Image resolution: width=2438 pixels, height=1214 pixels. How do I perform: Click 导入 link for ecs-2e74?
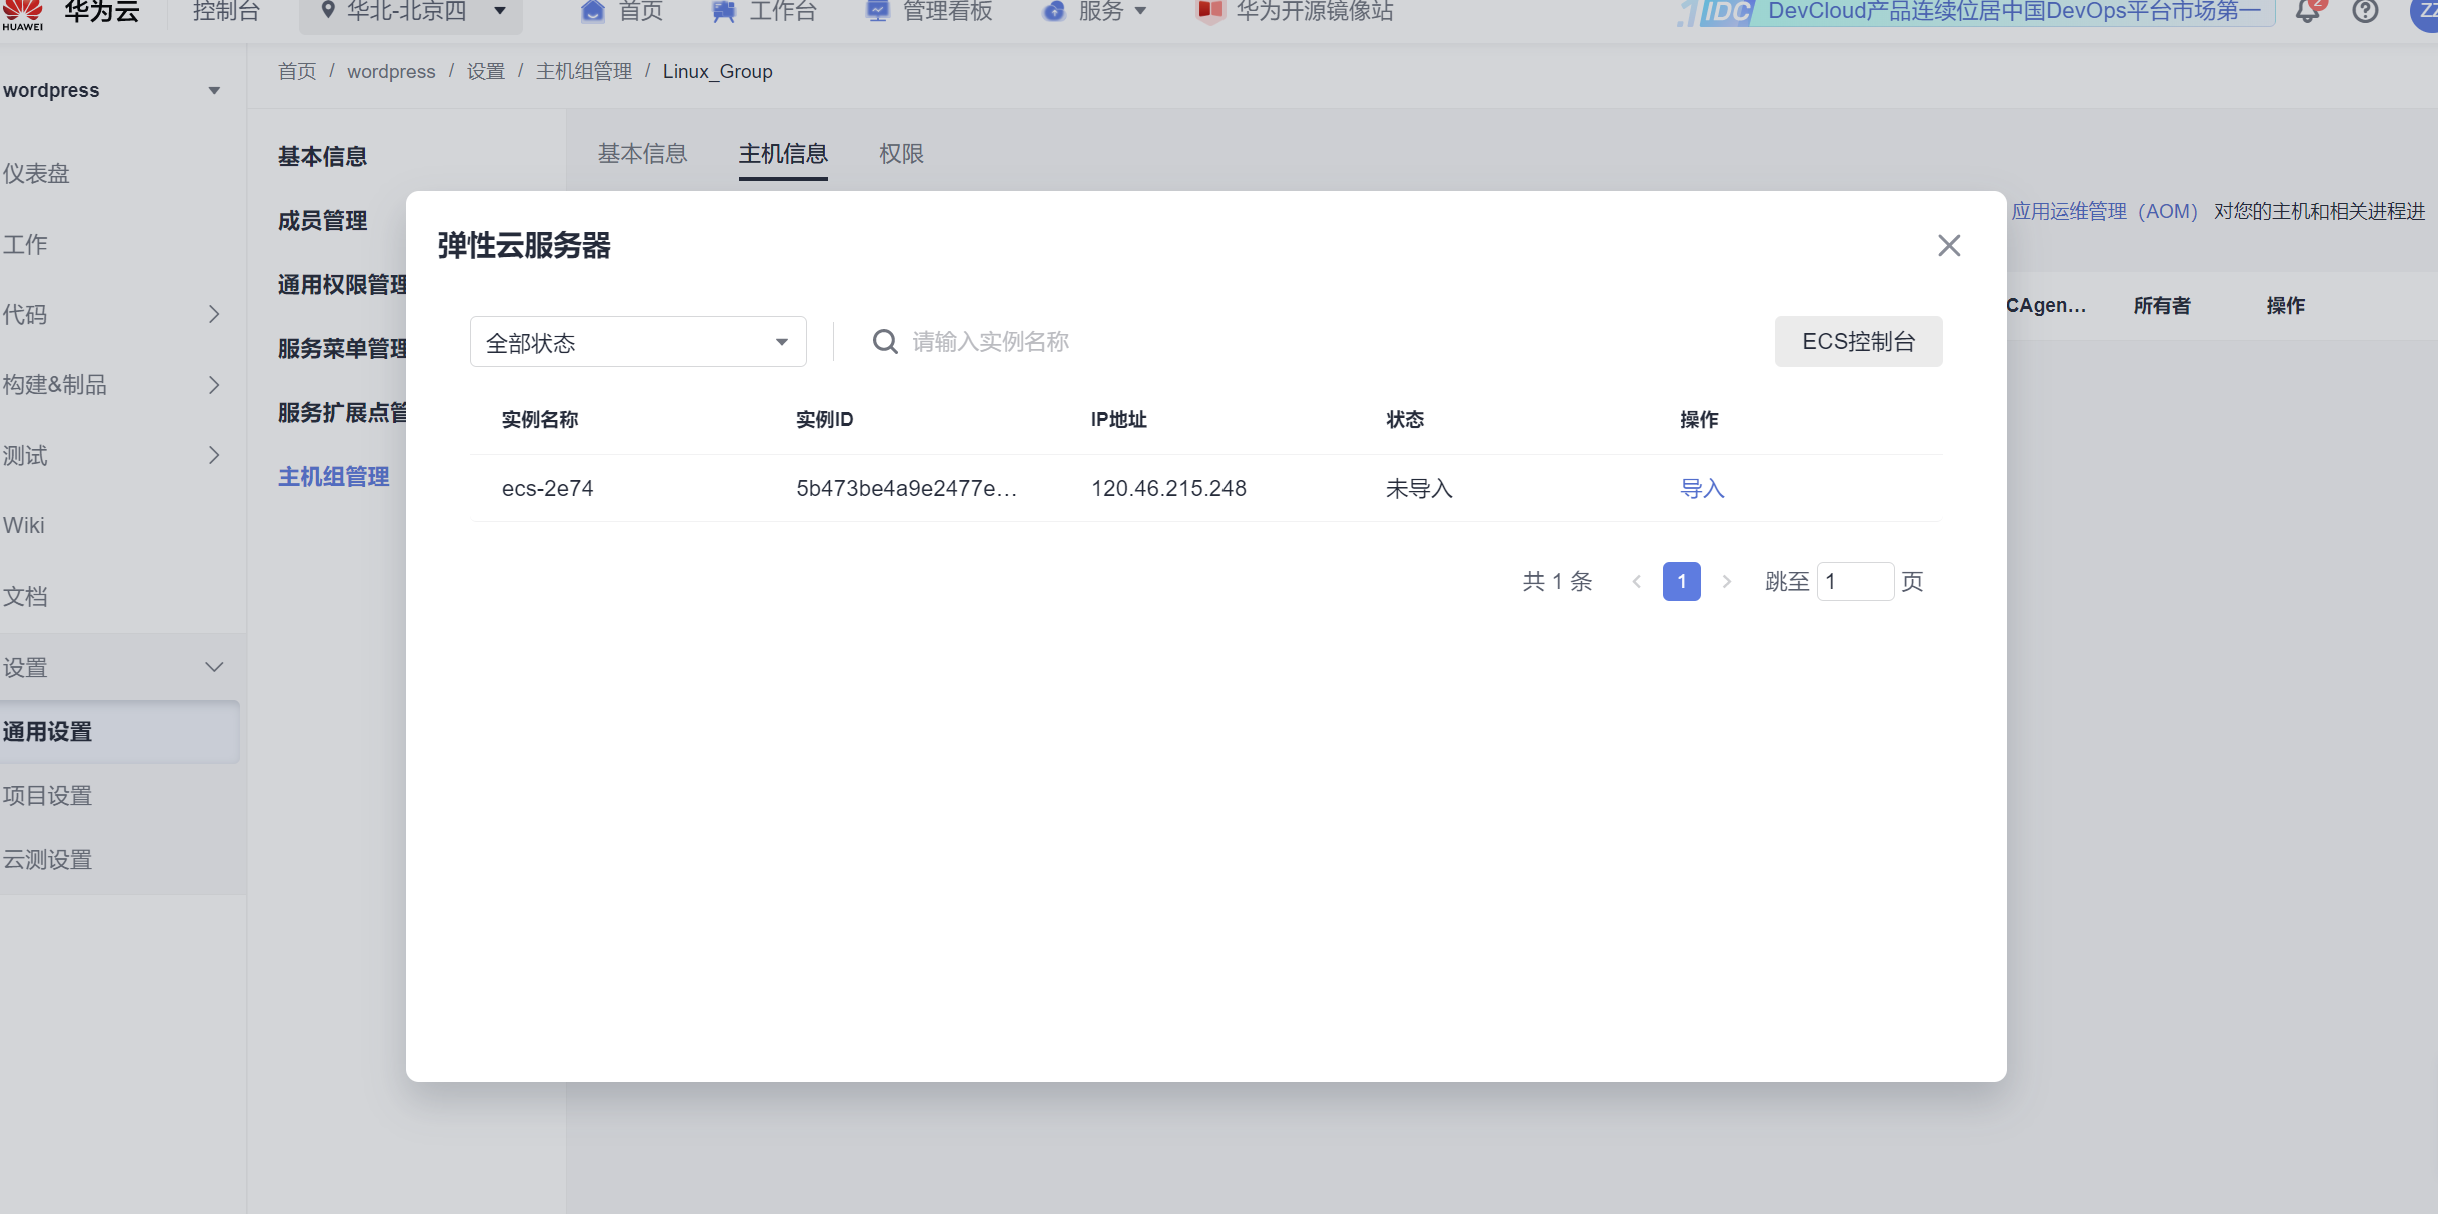click(1702, 489)
